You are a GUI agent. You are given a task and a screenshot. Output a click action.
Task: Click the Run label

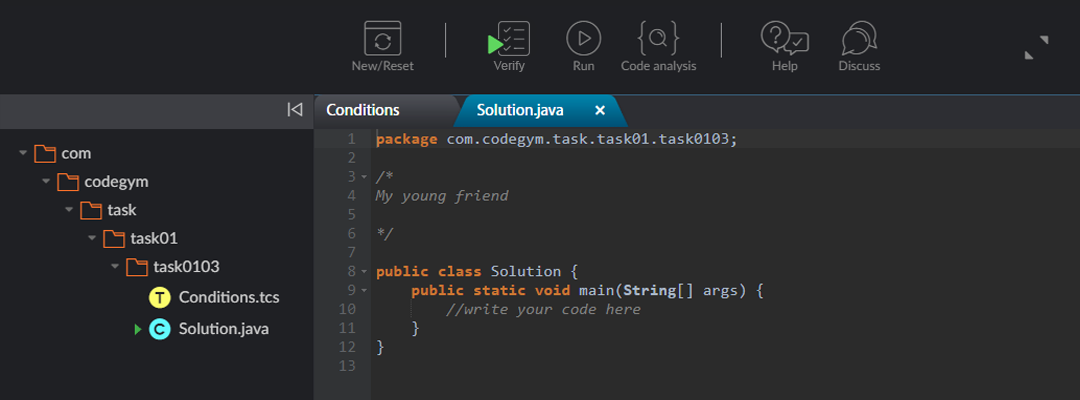click(x=583, y=66)
